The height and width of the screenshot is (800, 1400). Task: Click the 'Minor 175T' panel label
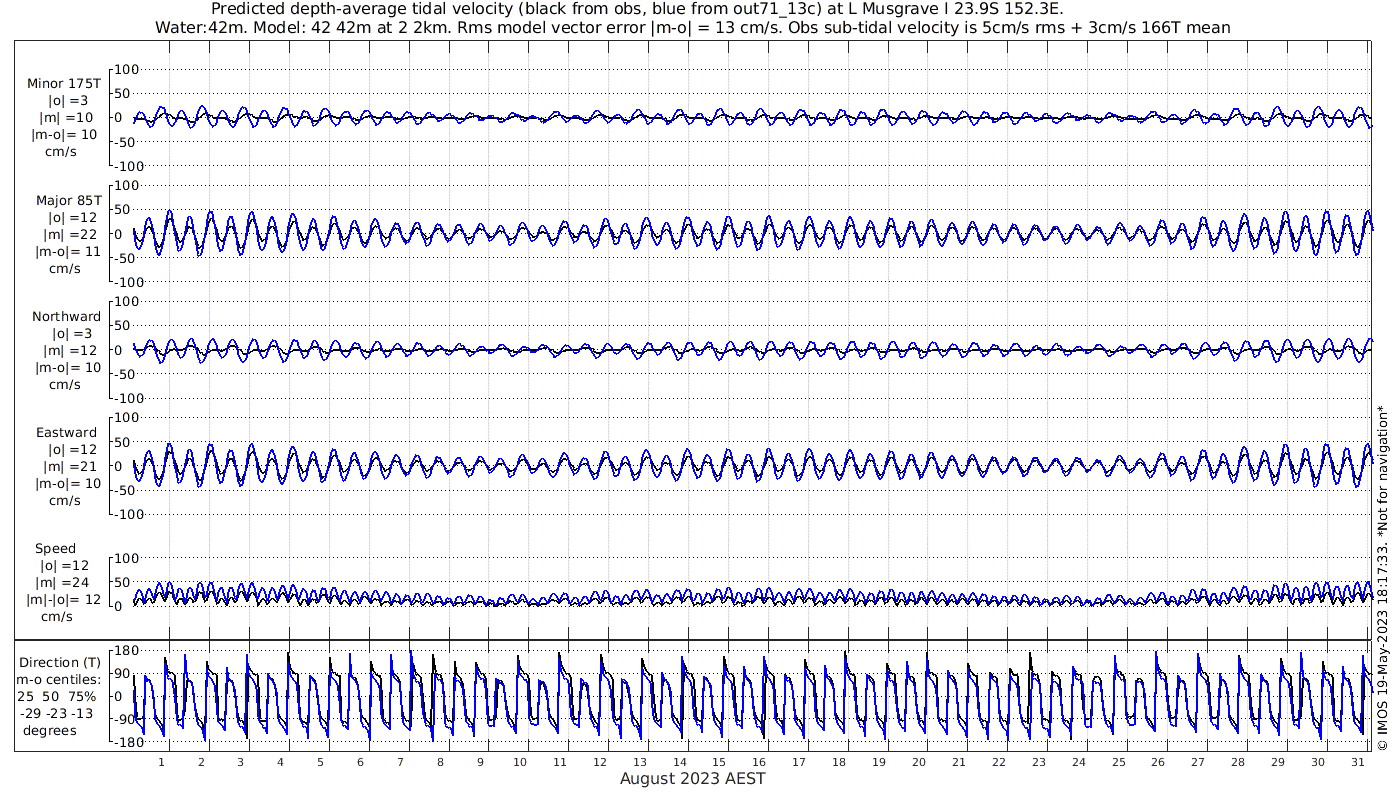click(x=64, y=83)
